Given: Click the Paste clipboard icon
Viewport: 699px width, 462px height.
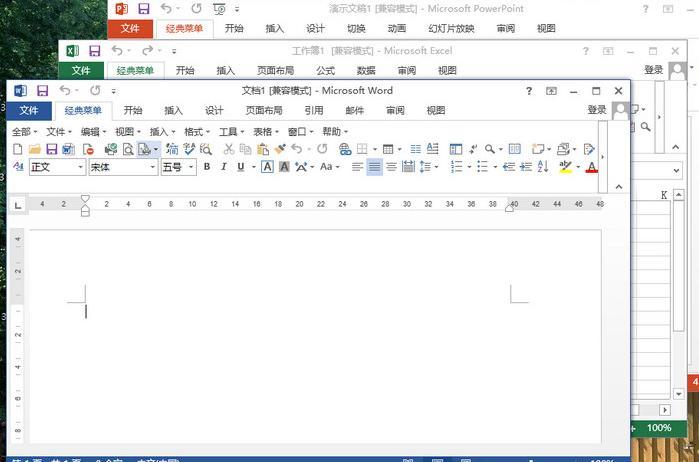Looking at the screenshot, I should tap(263, 149).
